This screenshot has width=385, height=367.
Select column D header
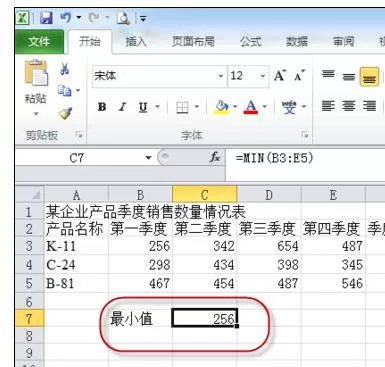[x=269, y=195]
